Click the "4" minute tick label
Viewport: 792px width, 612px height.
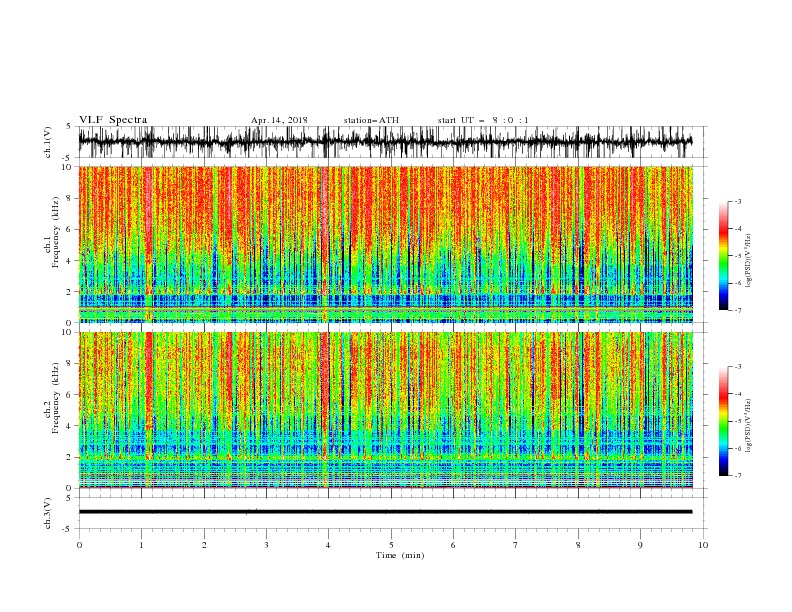[329, 545]
